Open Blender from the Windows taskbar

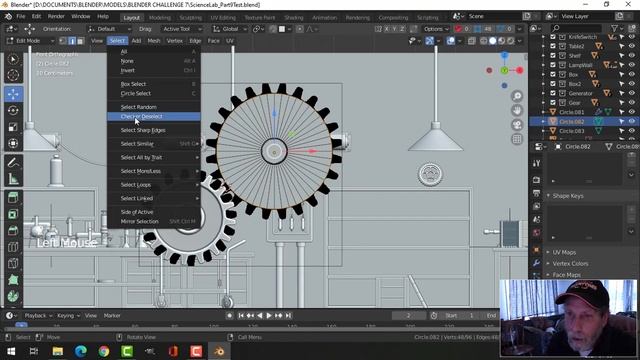[x=219, y=351]
